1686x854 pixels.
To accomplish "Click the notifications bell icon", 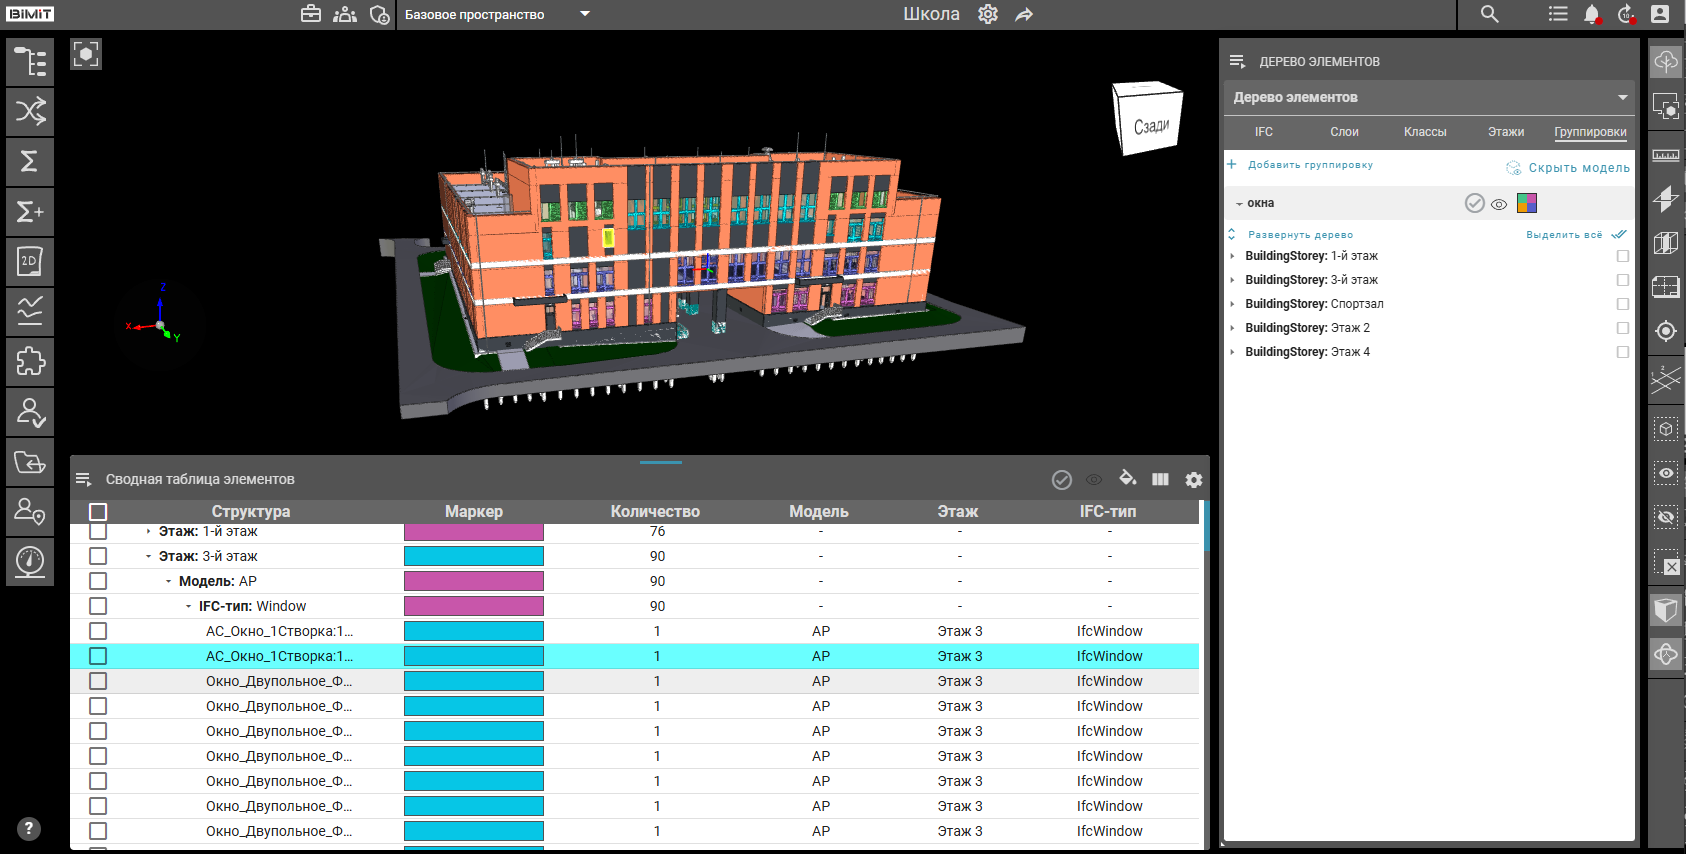I will pyautogui.click(x=1591, y=14).
